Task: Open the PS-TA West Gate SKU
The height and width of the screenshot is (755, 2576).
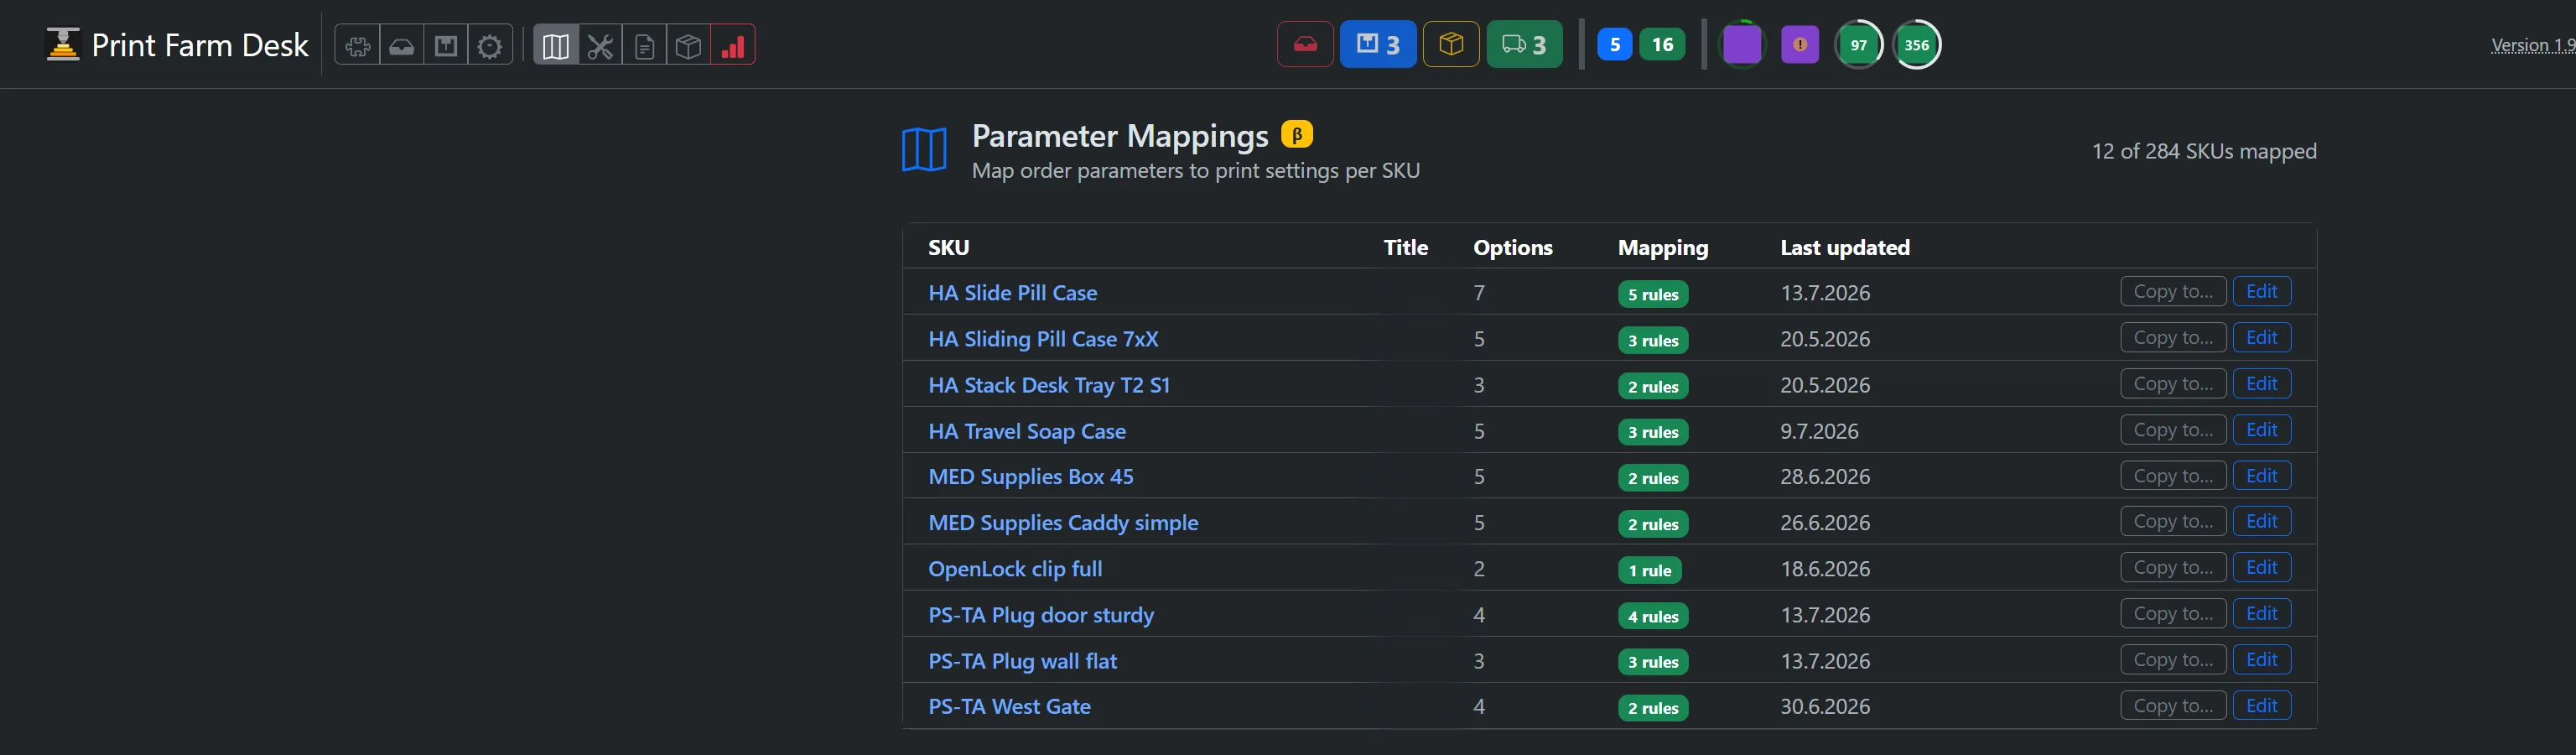Action: (x=1009, y=706)
